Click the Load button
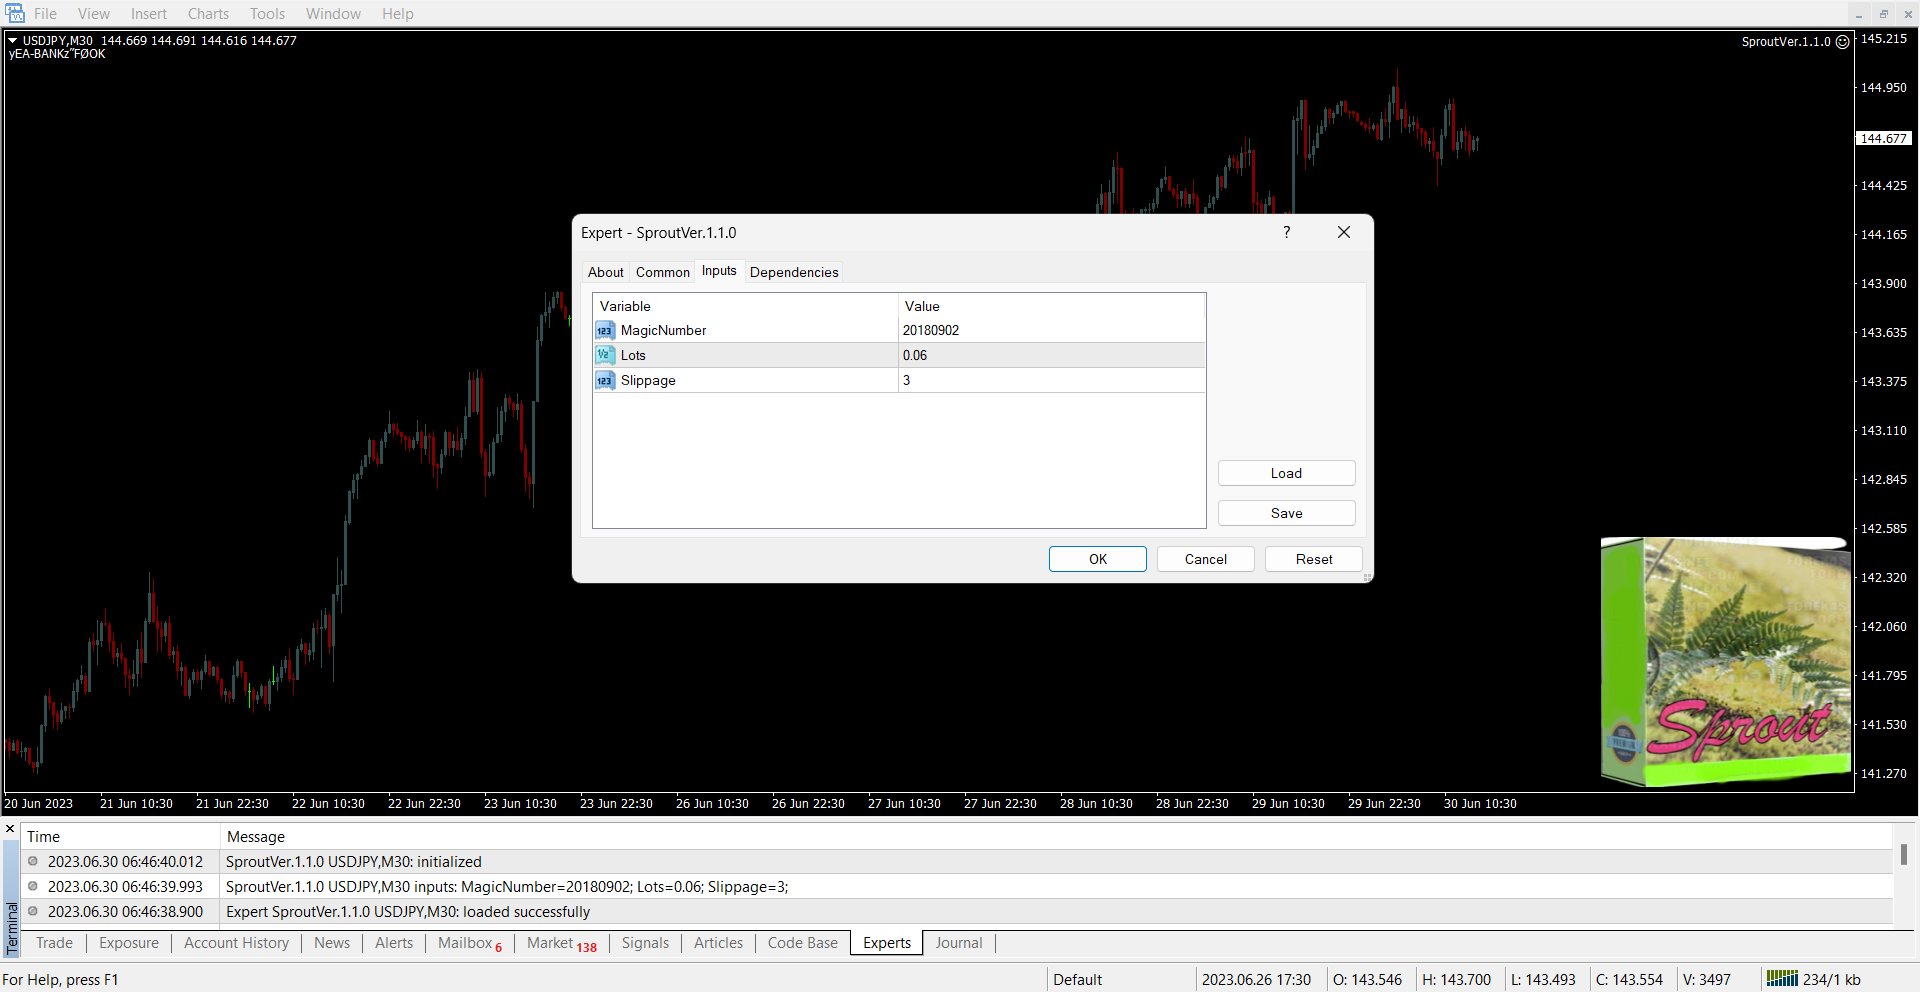Viewport: 1920px width, 992px height. point(1286,473)
